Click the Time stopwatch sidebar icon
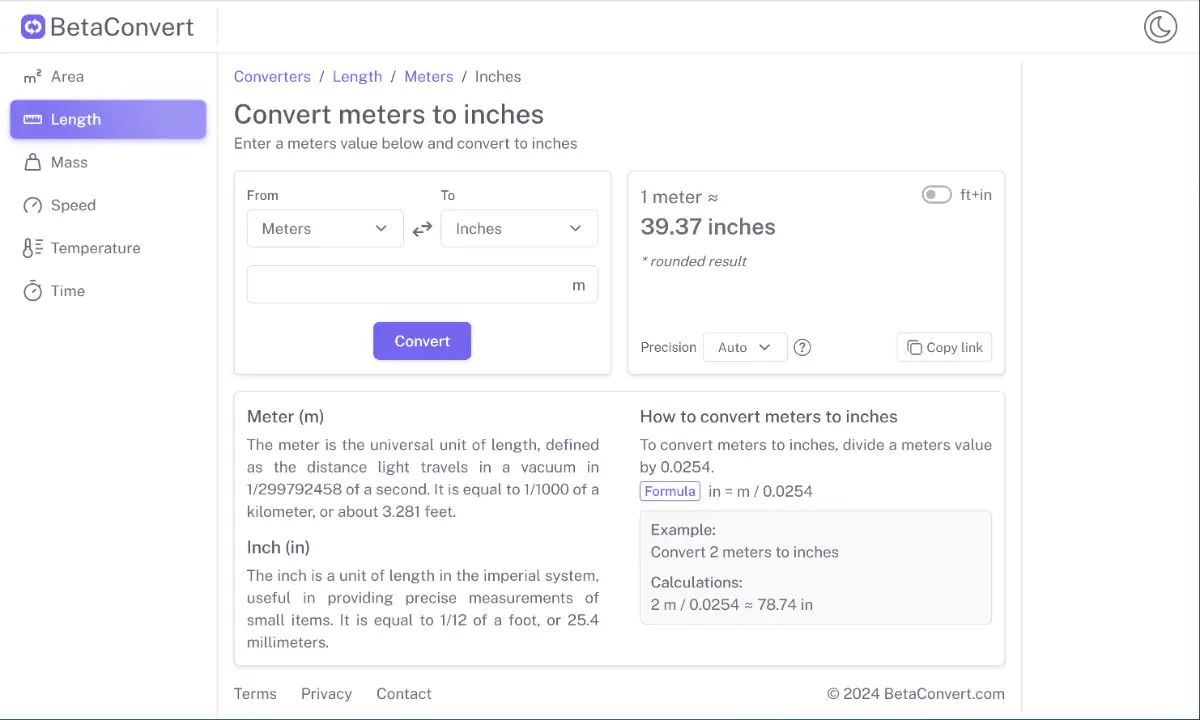 (x=33, y=292)
